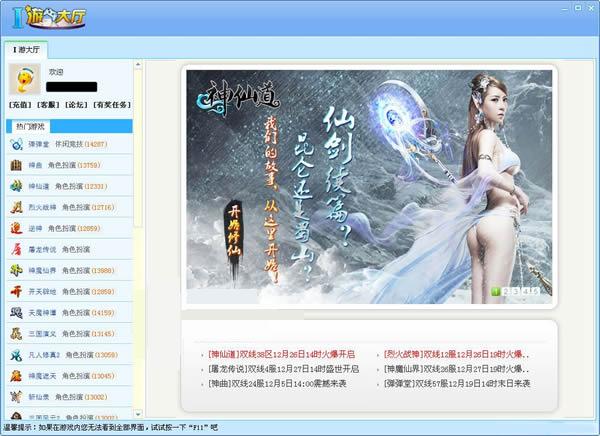Image resolution: width=600 pixels, height=436 pixels.
Task: Launch the 凡人修真2 game icon
Action: pyautogui.click(x=16, y=355)
